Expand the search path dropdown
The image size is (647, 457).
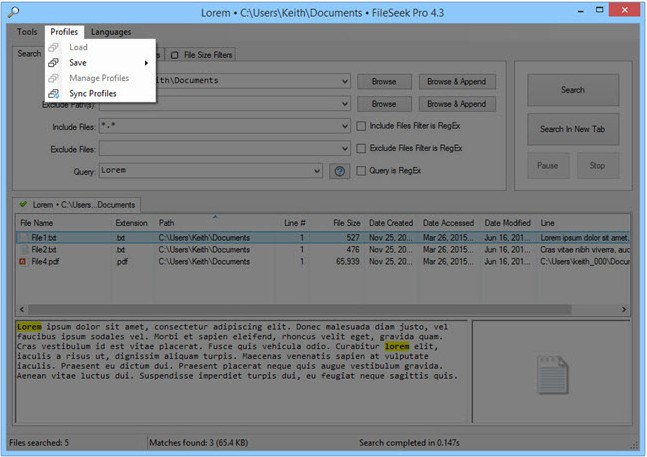click(345, 81)
